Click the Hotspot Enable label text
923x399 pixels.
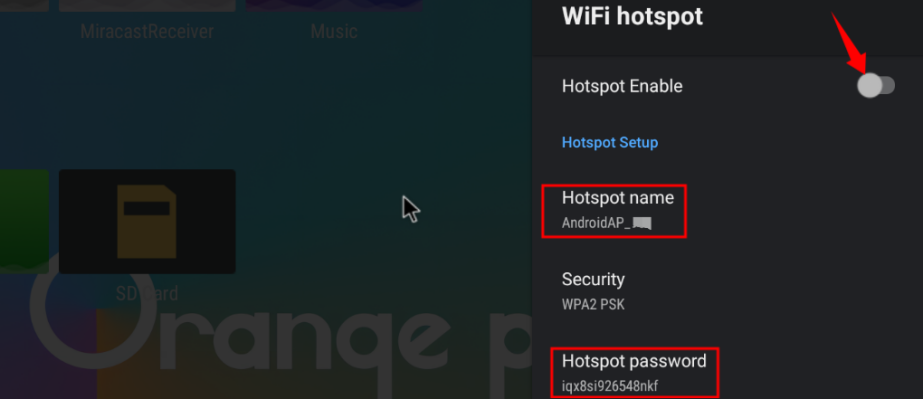(x=622, y=86)
